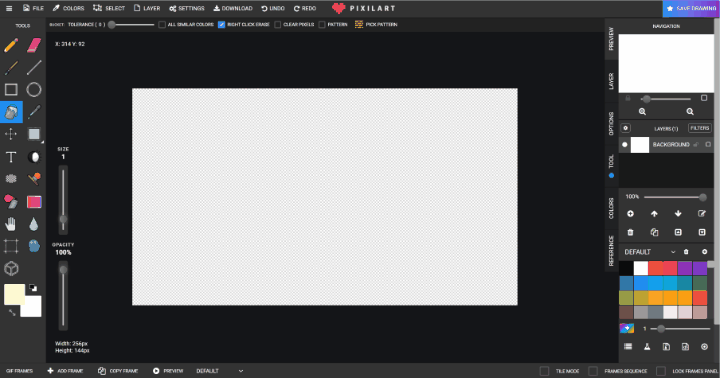Open the Layer menu
This screenshot has width=720, height=378.
147,8
